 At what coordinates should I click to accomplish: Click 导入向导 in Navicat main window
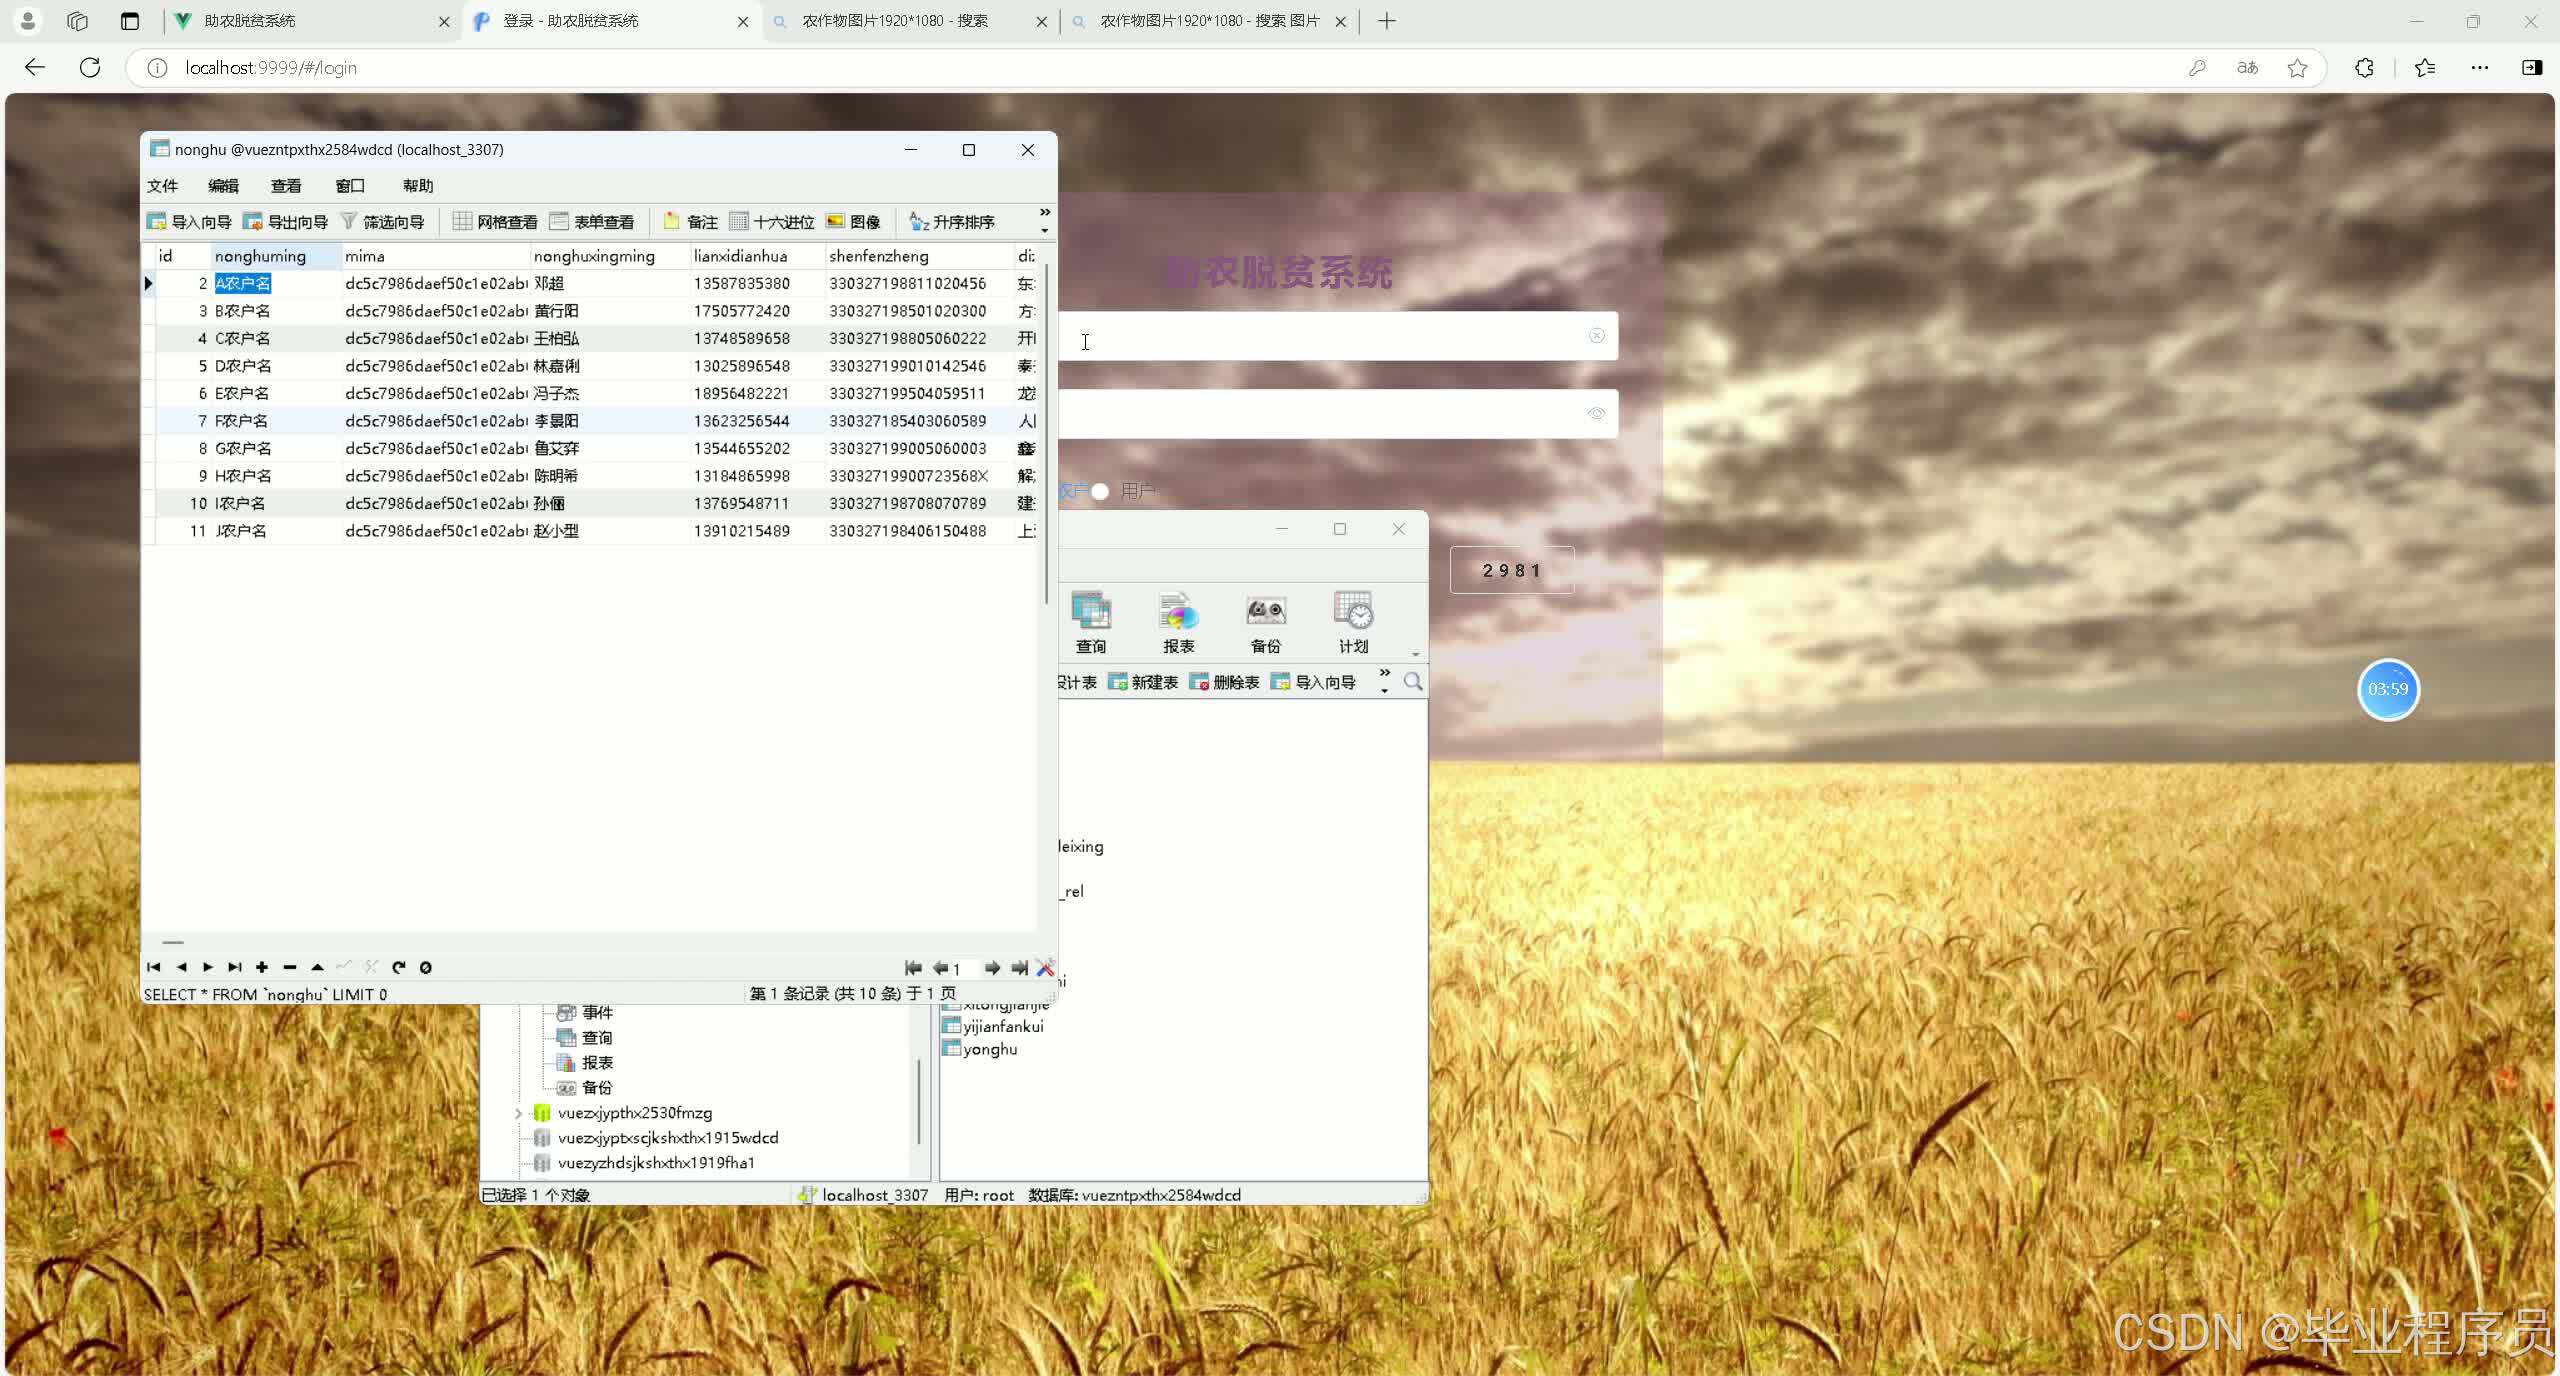coord(1313,682)
